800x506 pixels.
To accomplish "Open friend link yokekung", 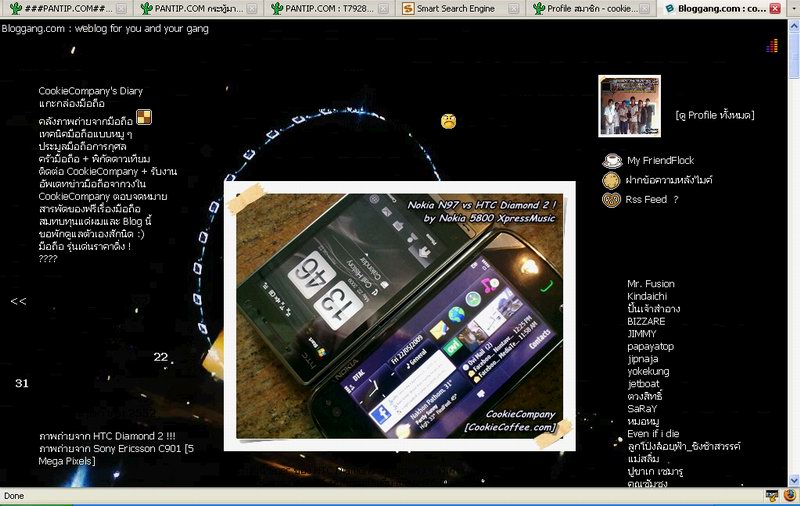I will pos(648,371).
